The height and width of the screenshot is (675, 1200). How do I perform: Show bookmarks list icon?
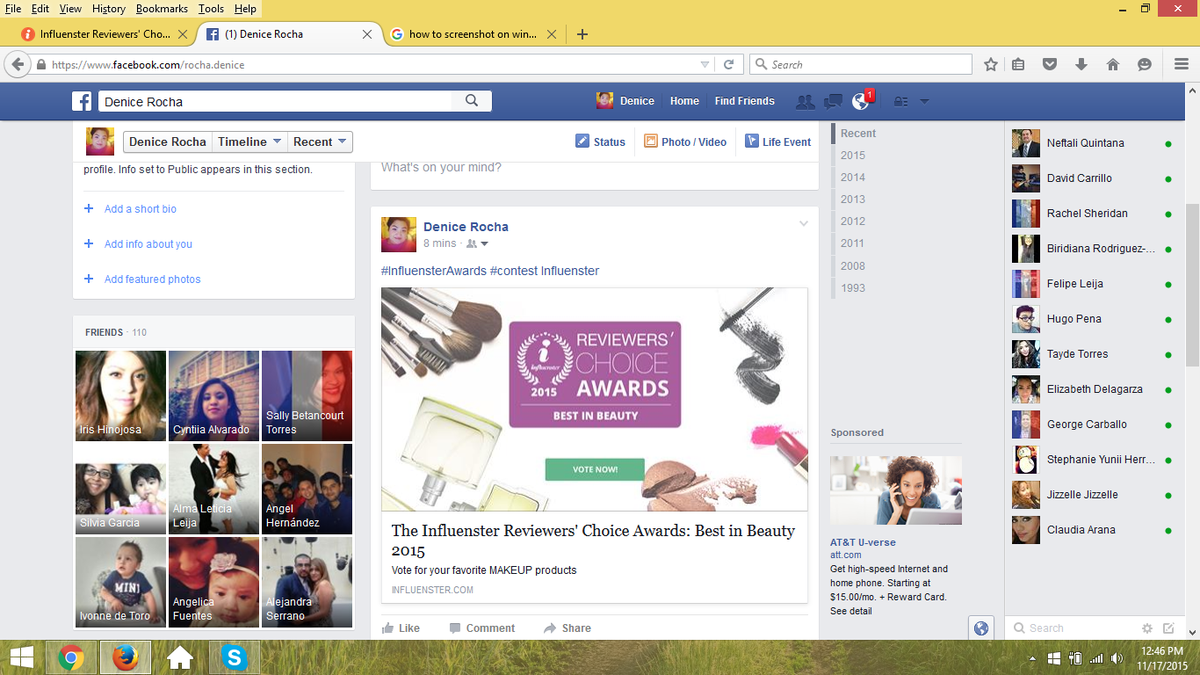tap(1018, 64)
